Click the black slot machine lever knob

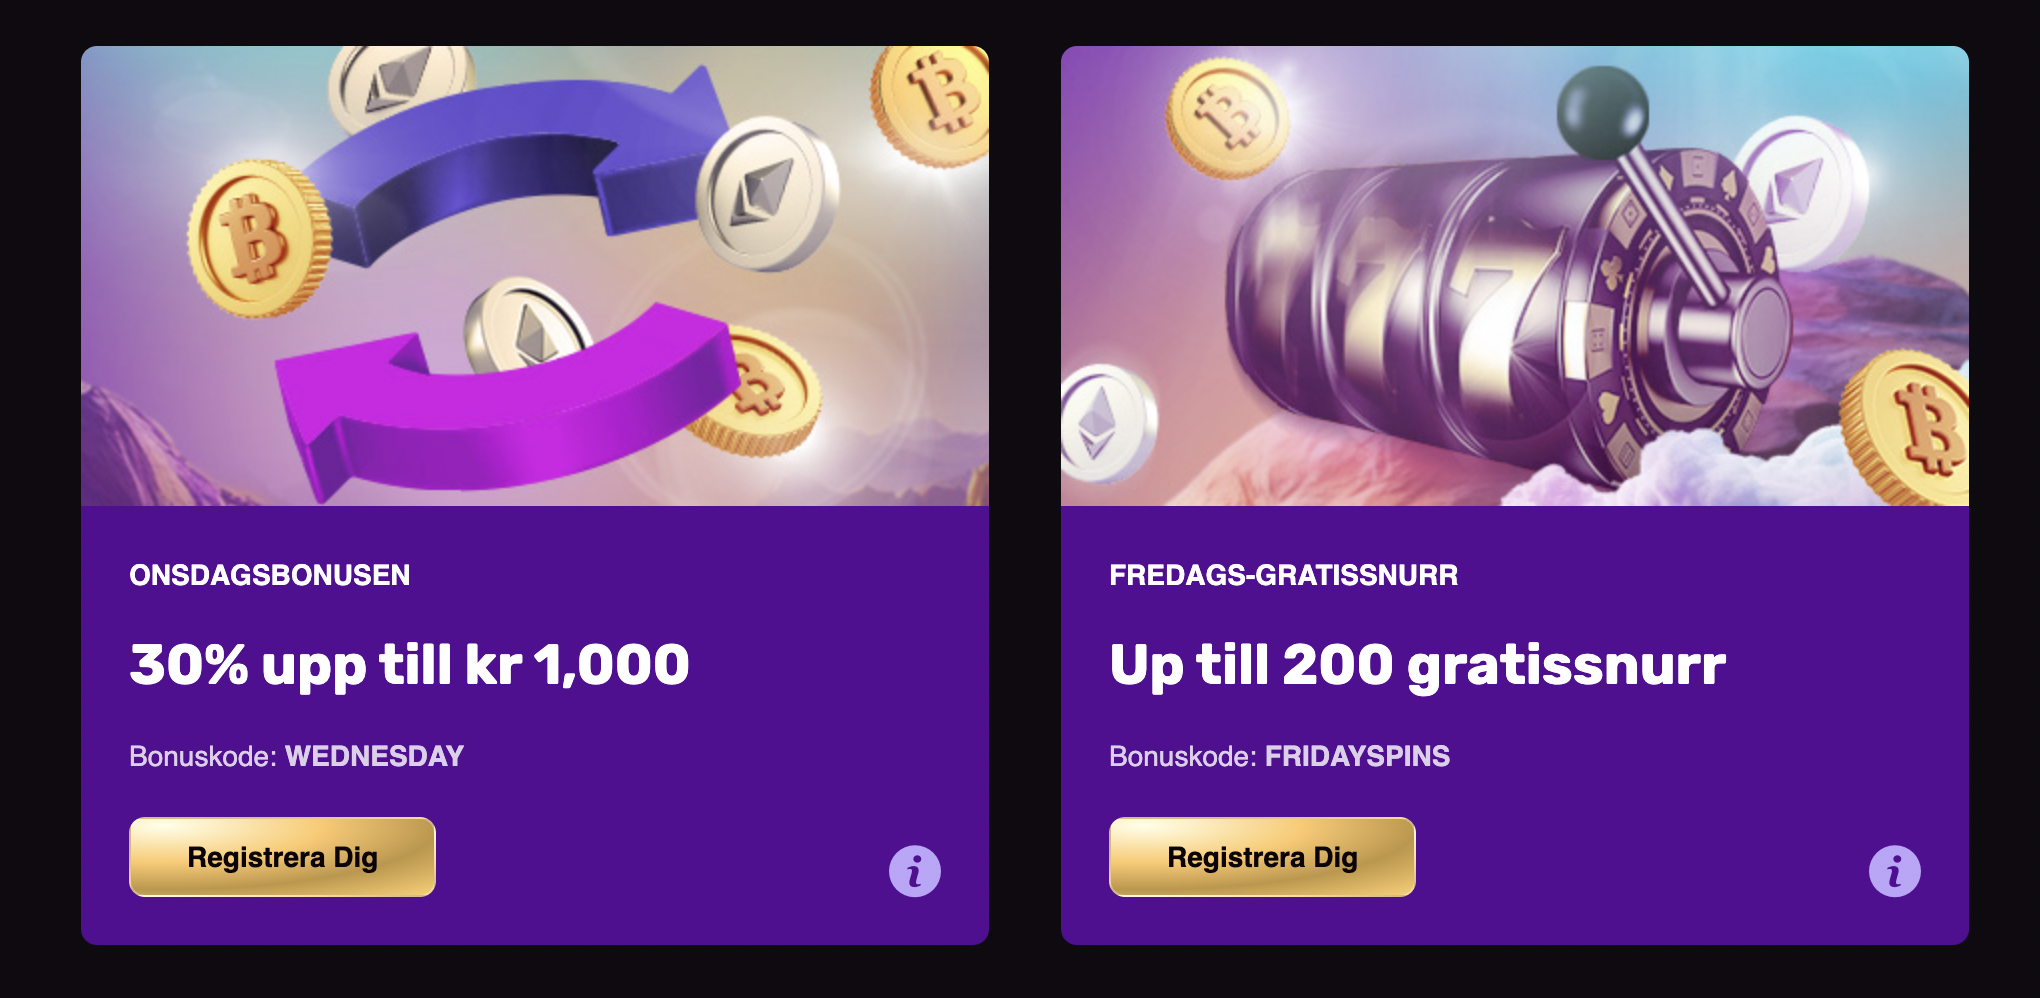coord(1602,111)
